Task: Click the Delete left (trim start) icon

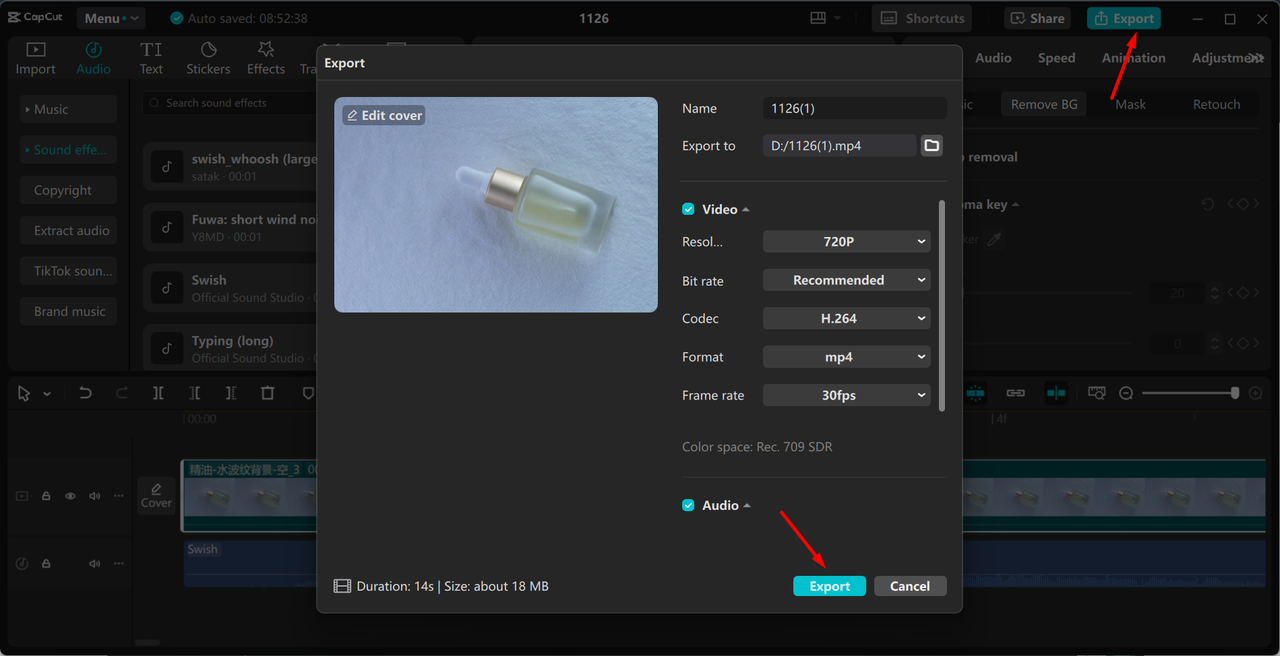Action: pos(195,393)
